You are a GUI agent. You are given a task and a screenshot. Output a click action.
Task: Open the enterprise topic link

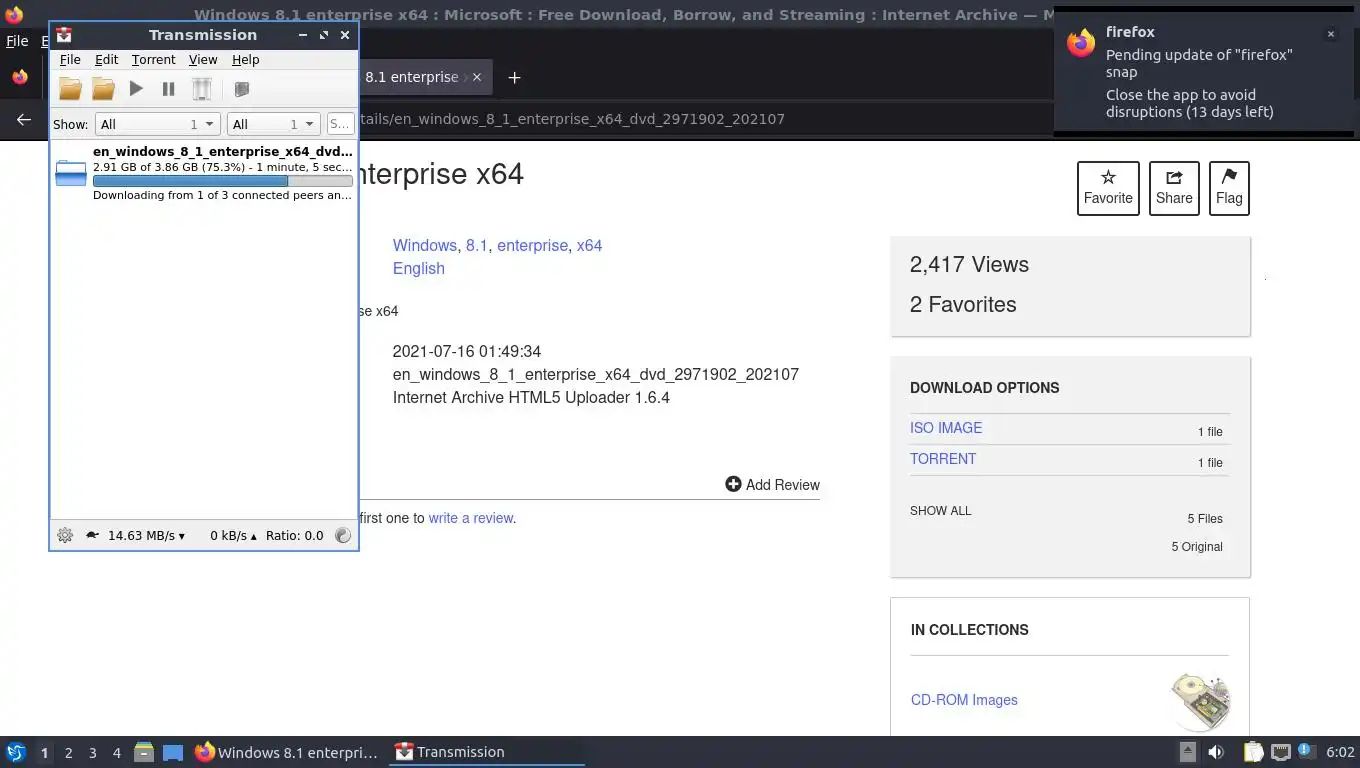pyautogui.click(x=532, y=245)
